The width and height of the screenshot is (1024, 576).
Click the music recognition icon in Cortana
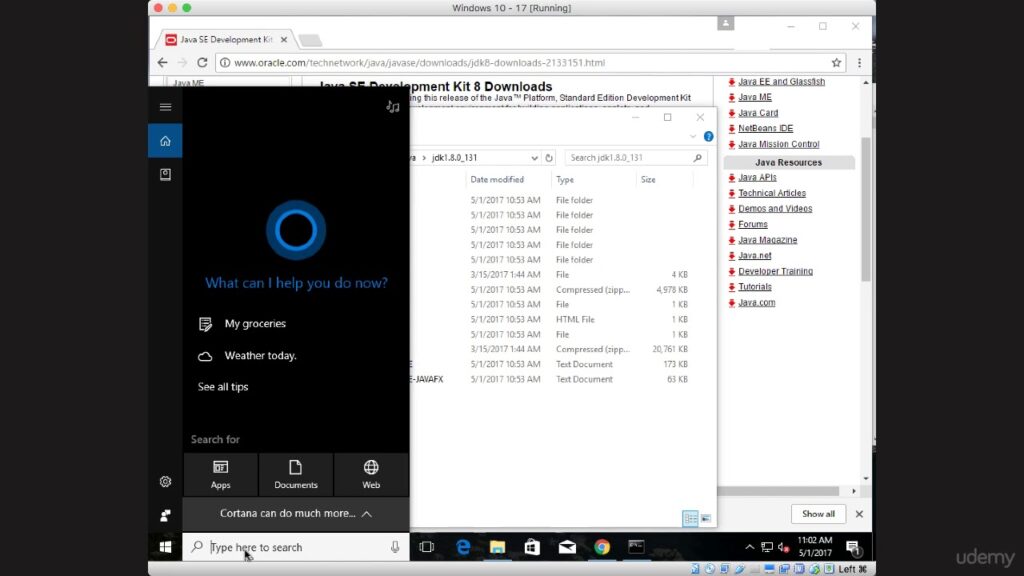coord(392,107)
